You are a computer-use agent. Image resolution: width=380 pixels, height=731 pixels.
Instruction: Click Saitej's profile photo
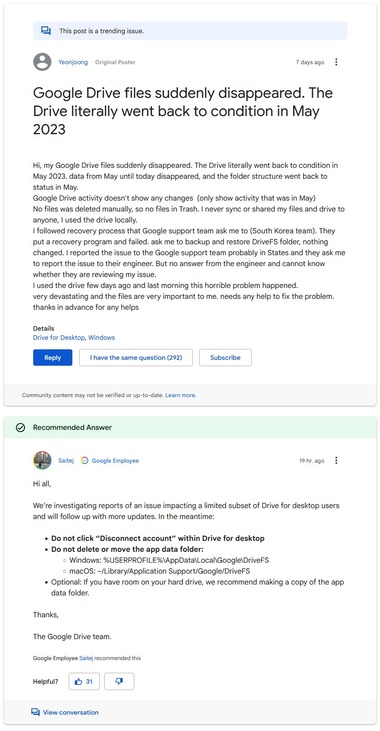(42, 460)
